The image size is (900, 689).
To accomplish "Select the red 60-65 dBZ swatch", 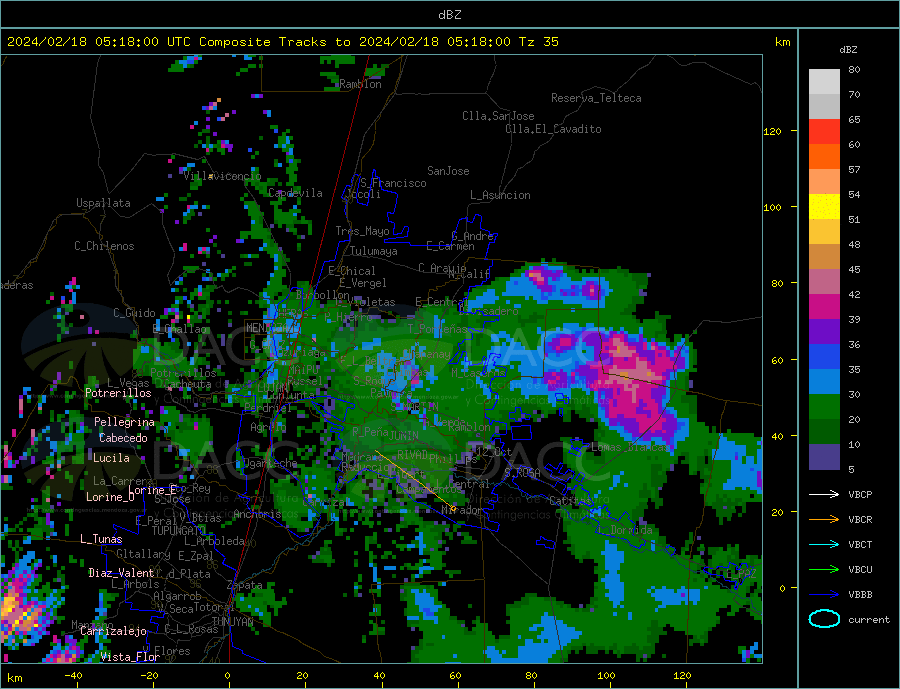I will (x=824, y=131).
